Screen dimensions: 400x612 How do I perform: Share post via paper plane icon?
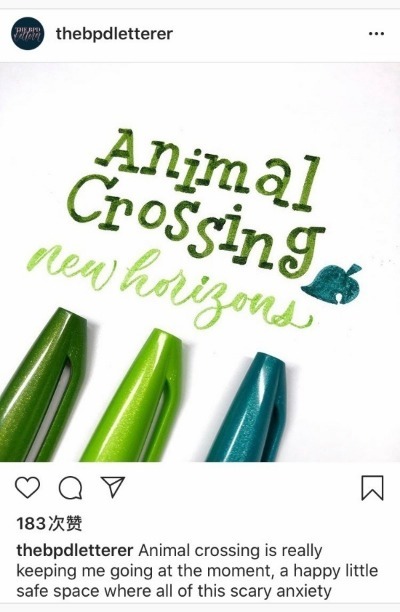(x=112, y=487)
